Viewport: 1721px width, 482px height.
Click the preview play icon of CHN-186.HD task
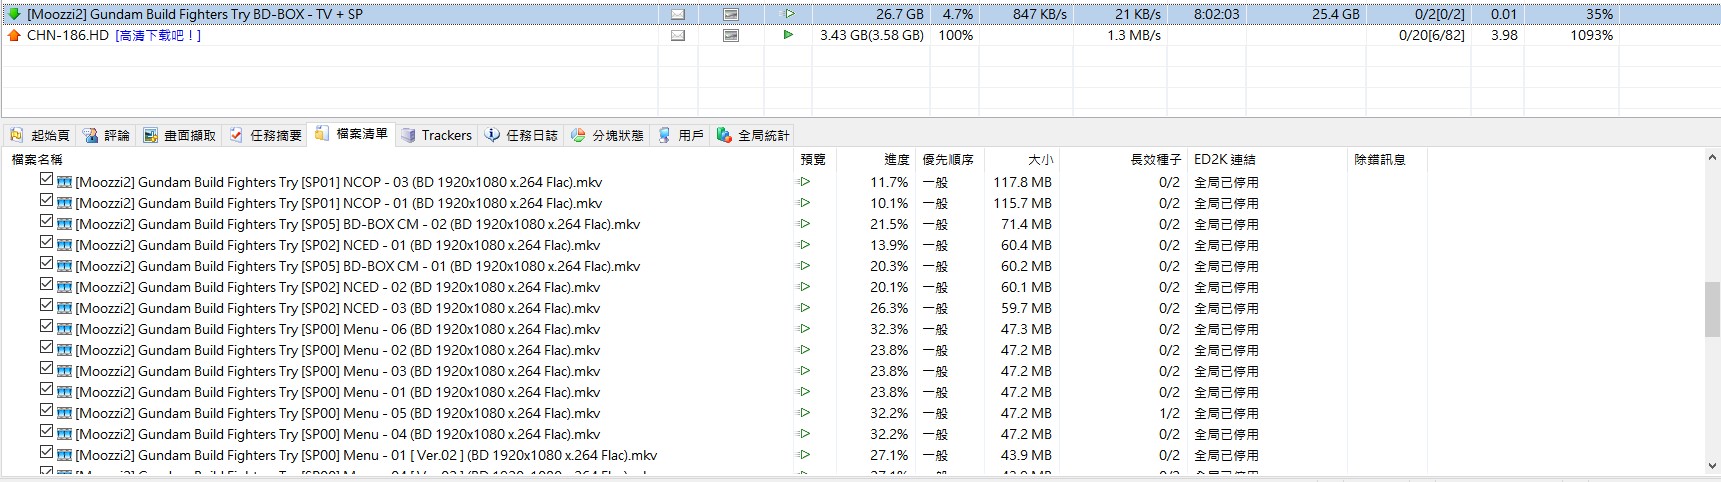click(789, 35)
